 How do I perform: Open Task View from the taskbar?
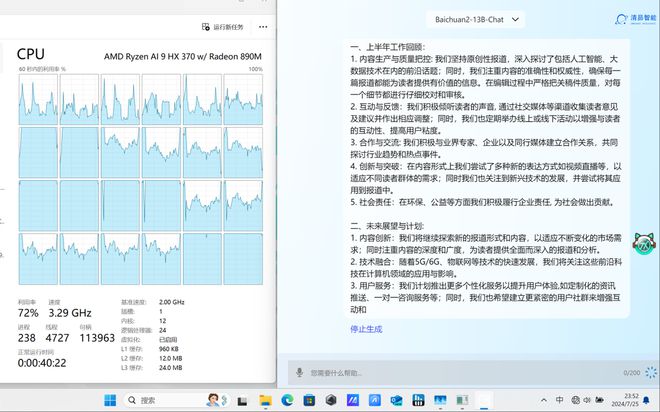tap(242, 401)
